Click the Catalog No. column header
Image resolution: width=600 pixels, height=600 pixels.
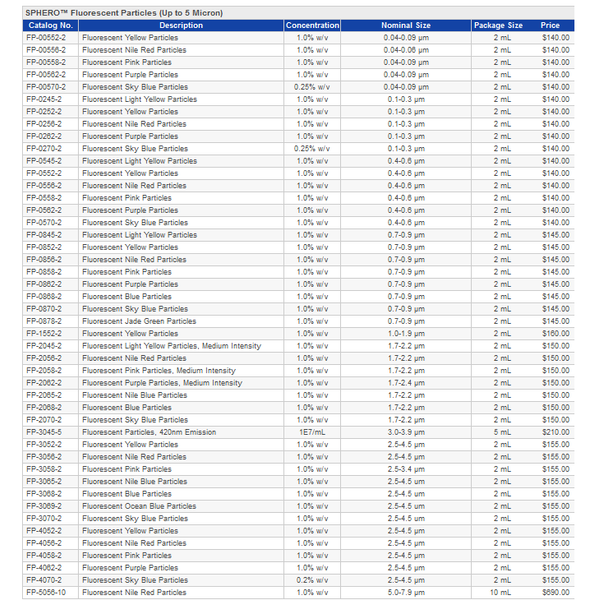coord(51,25)
